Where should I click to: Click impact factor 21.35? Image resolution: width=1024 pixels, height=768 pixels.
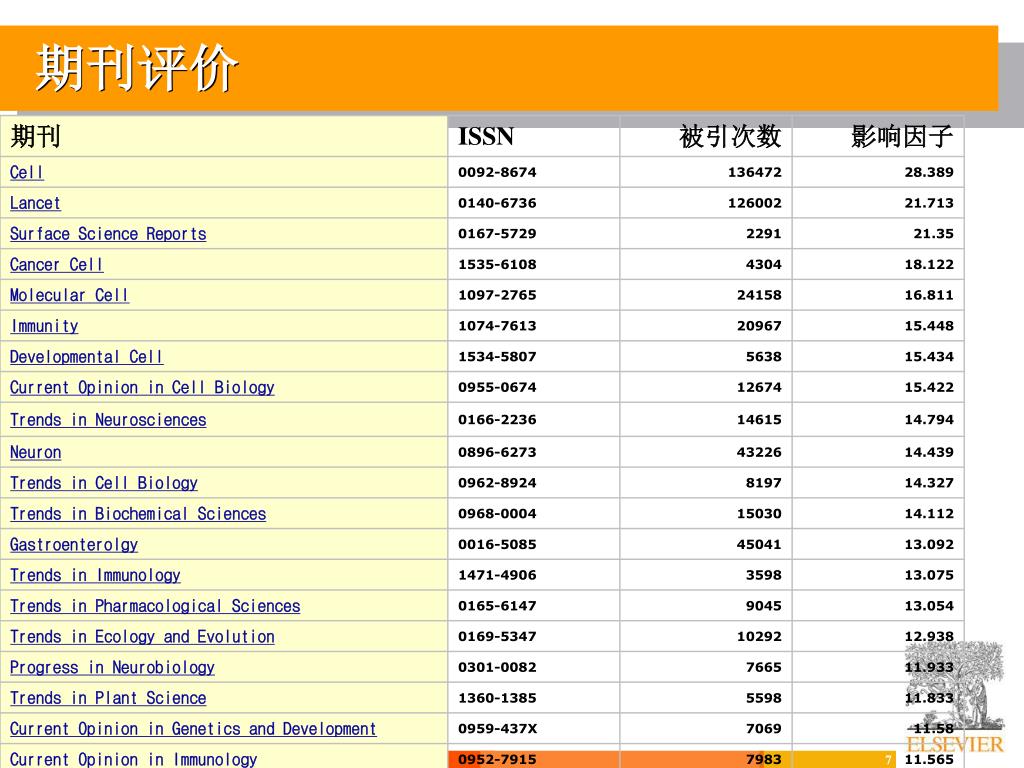(933, 234)
